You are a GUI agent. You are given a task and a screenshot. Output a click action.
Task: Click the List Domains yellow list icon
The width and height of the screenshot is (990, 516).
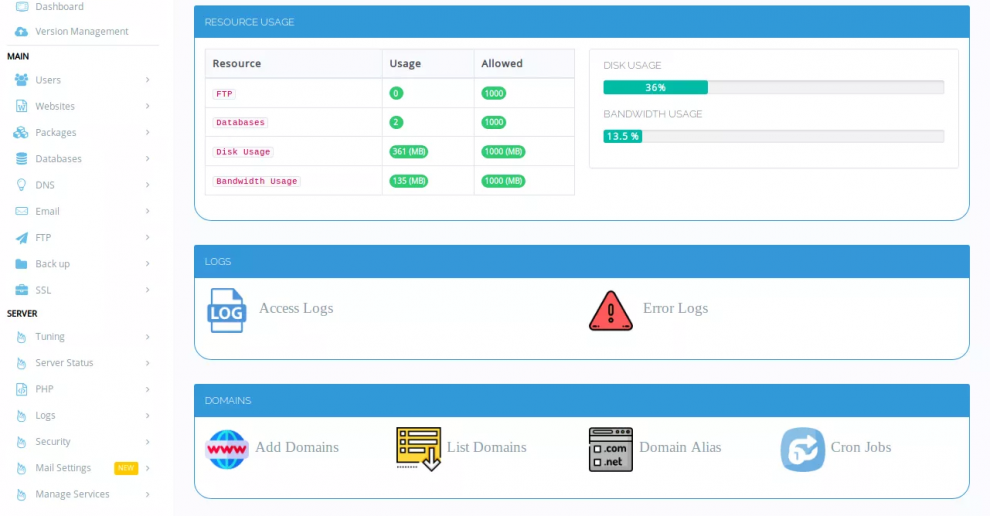point(418,449)
